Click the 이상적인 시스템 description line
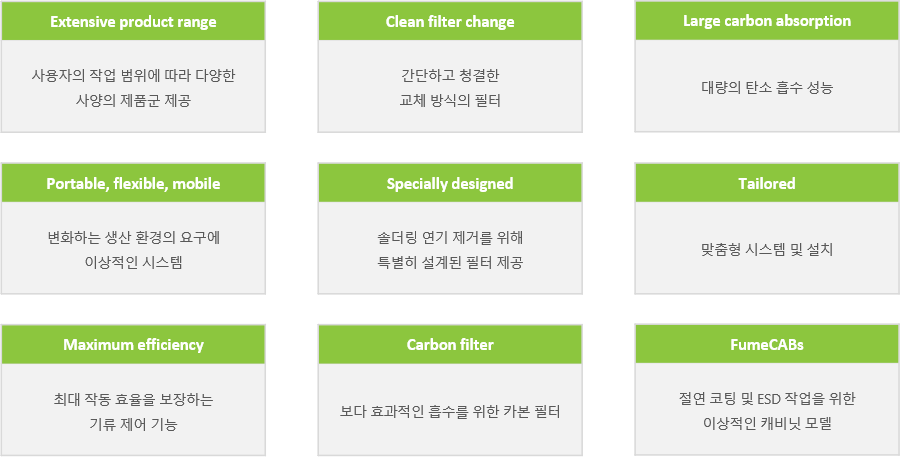 (x=133, y=263)
